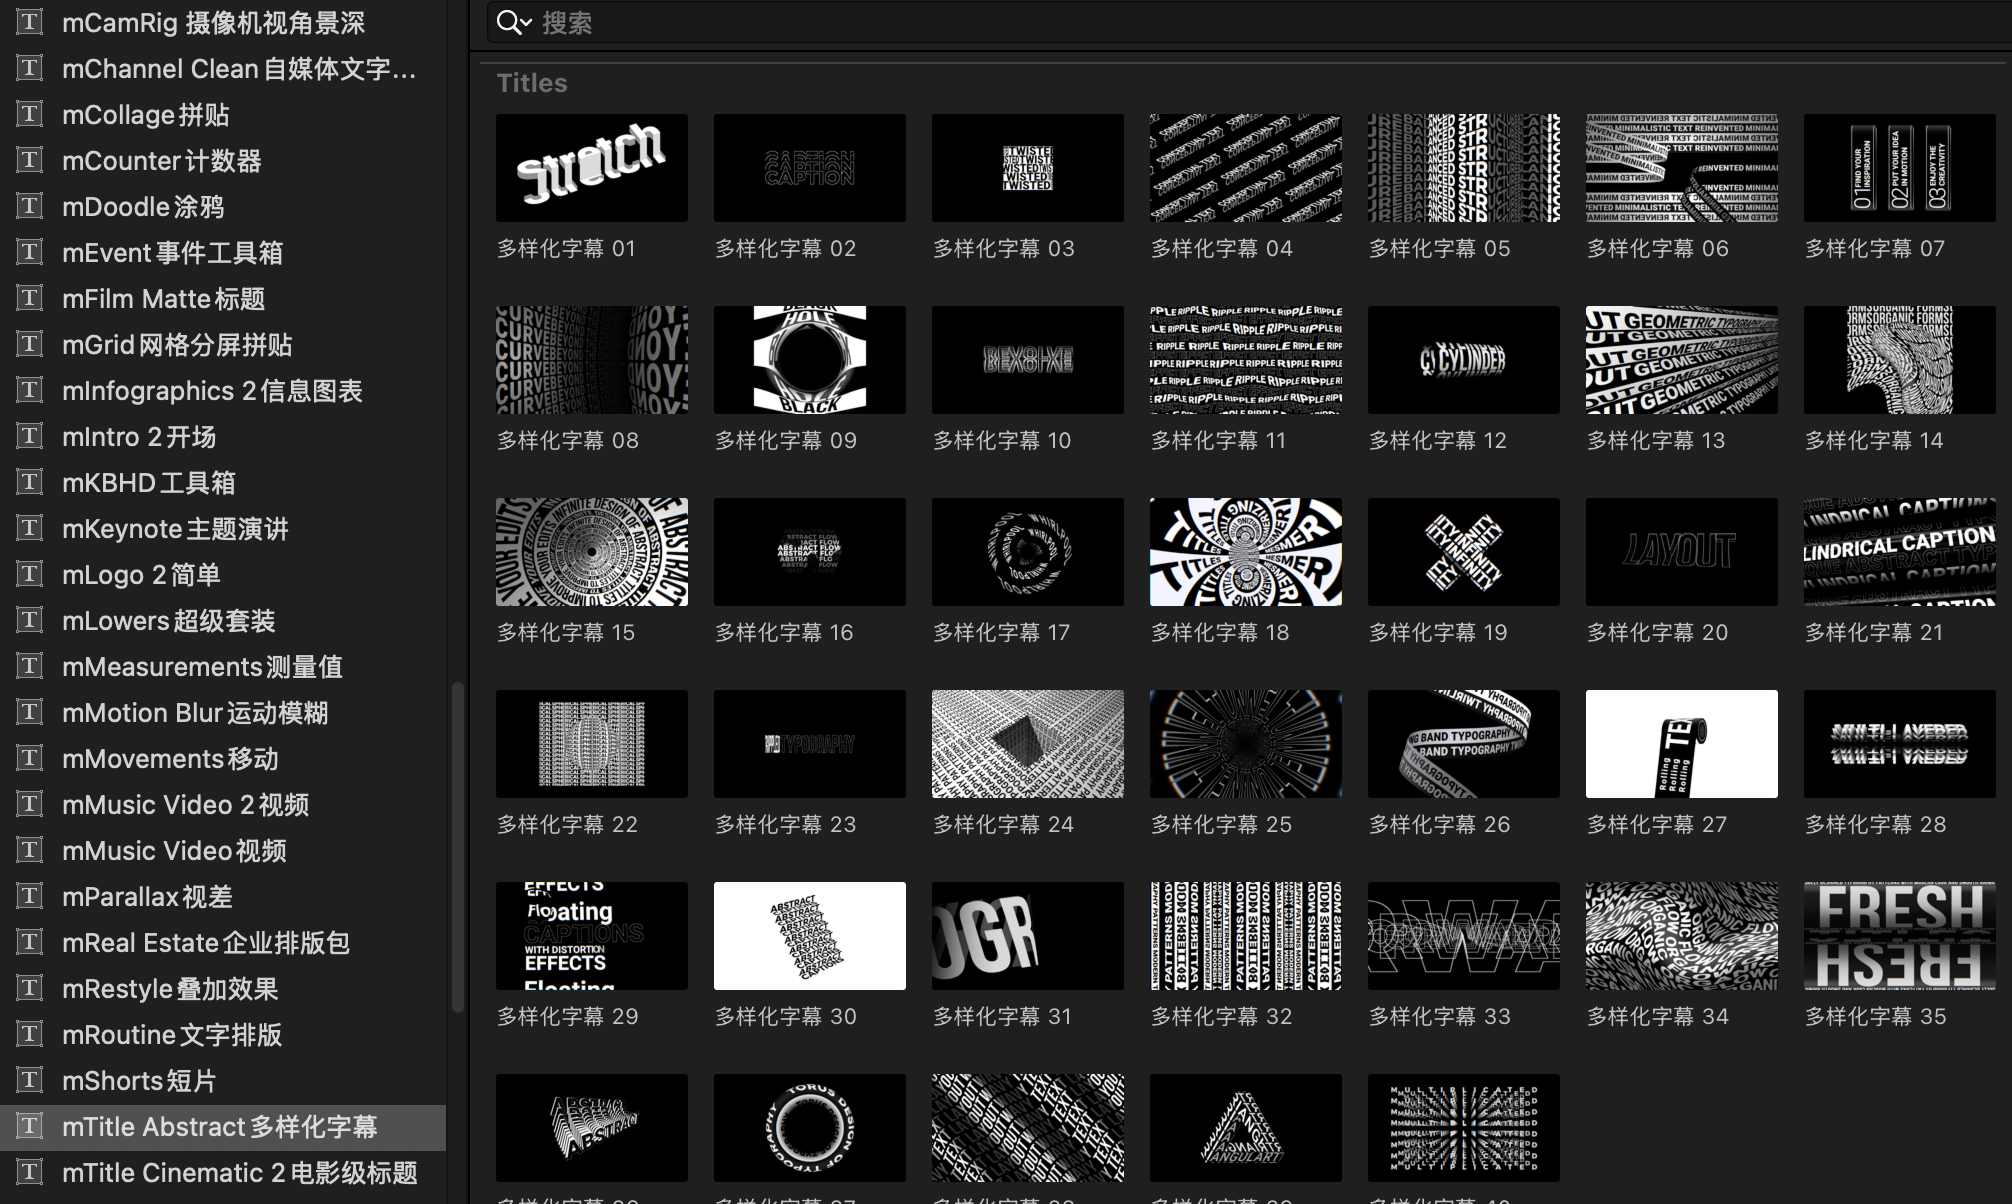Choose mFilm Matte 标题 in sidebar
The width and height of the screenshot is (2012, 1204).
pos(223,298)
